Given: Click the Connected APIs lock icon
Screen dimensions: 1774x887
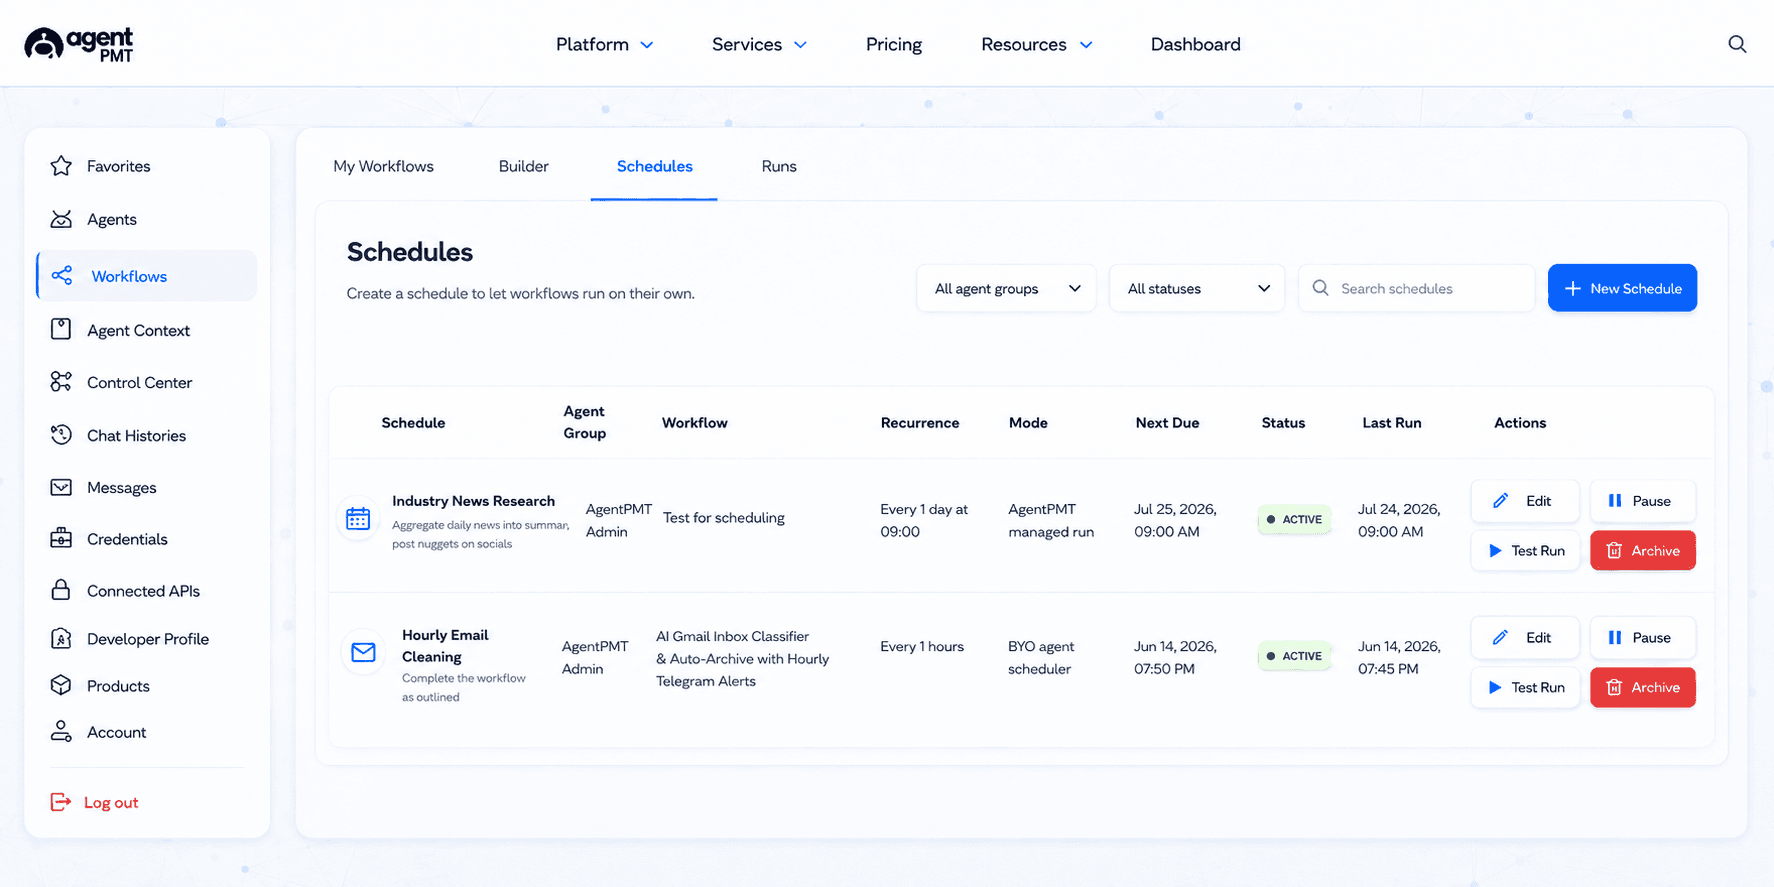Looking at the screenshot, I should (x=61, y=590).
